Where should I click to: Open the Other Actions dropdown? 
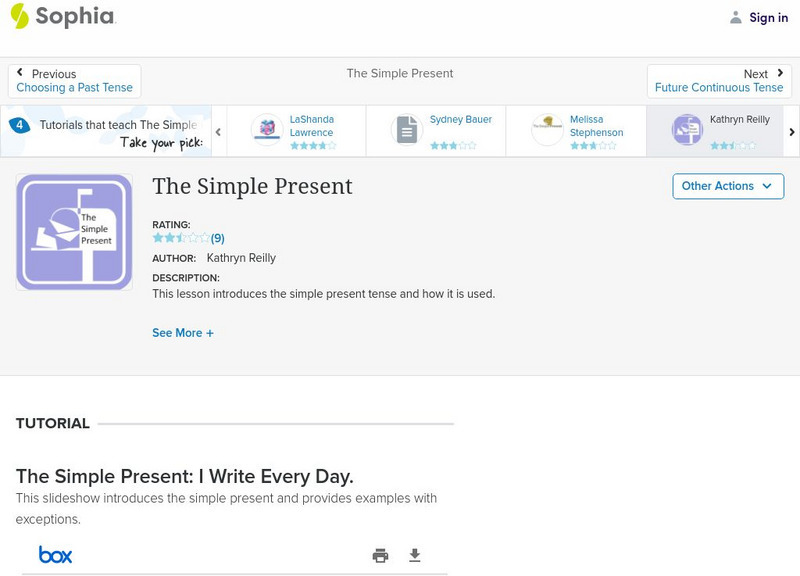point(727,186)
